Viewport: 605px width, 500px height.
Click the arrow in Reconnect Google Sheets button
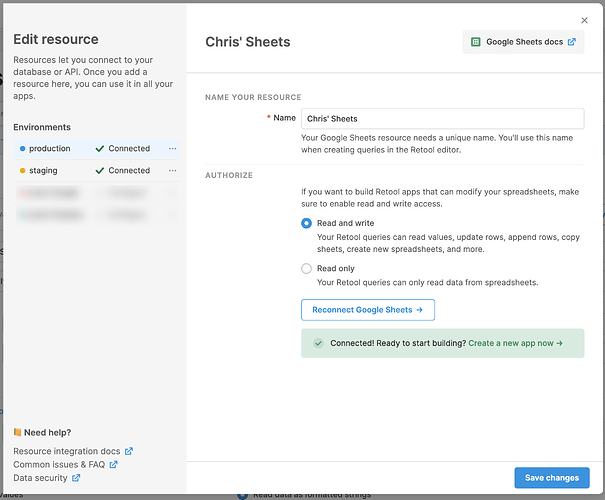click(419, 310)
